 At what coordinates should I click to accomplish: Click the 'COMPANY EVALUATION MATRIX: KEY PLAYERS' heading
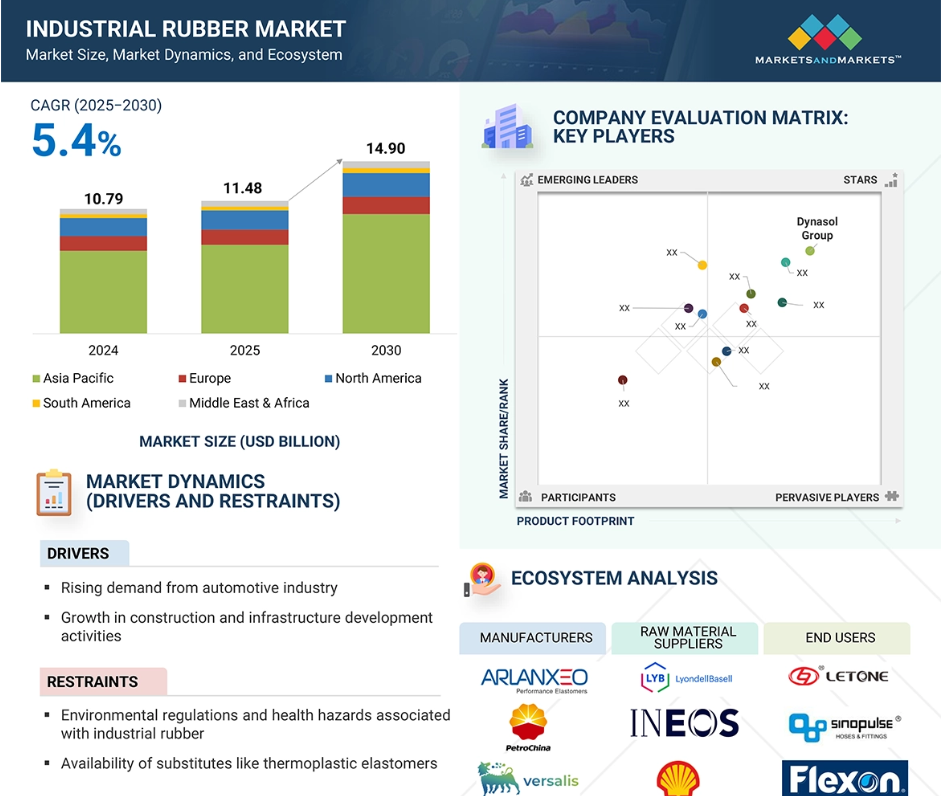point(700,127)
